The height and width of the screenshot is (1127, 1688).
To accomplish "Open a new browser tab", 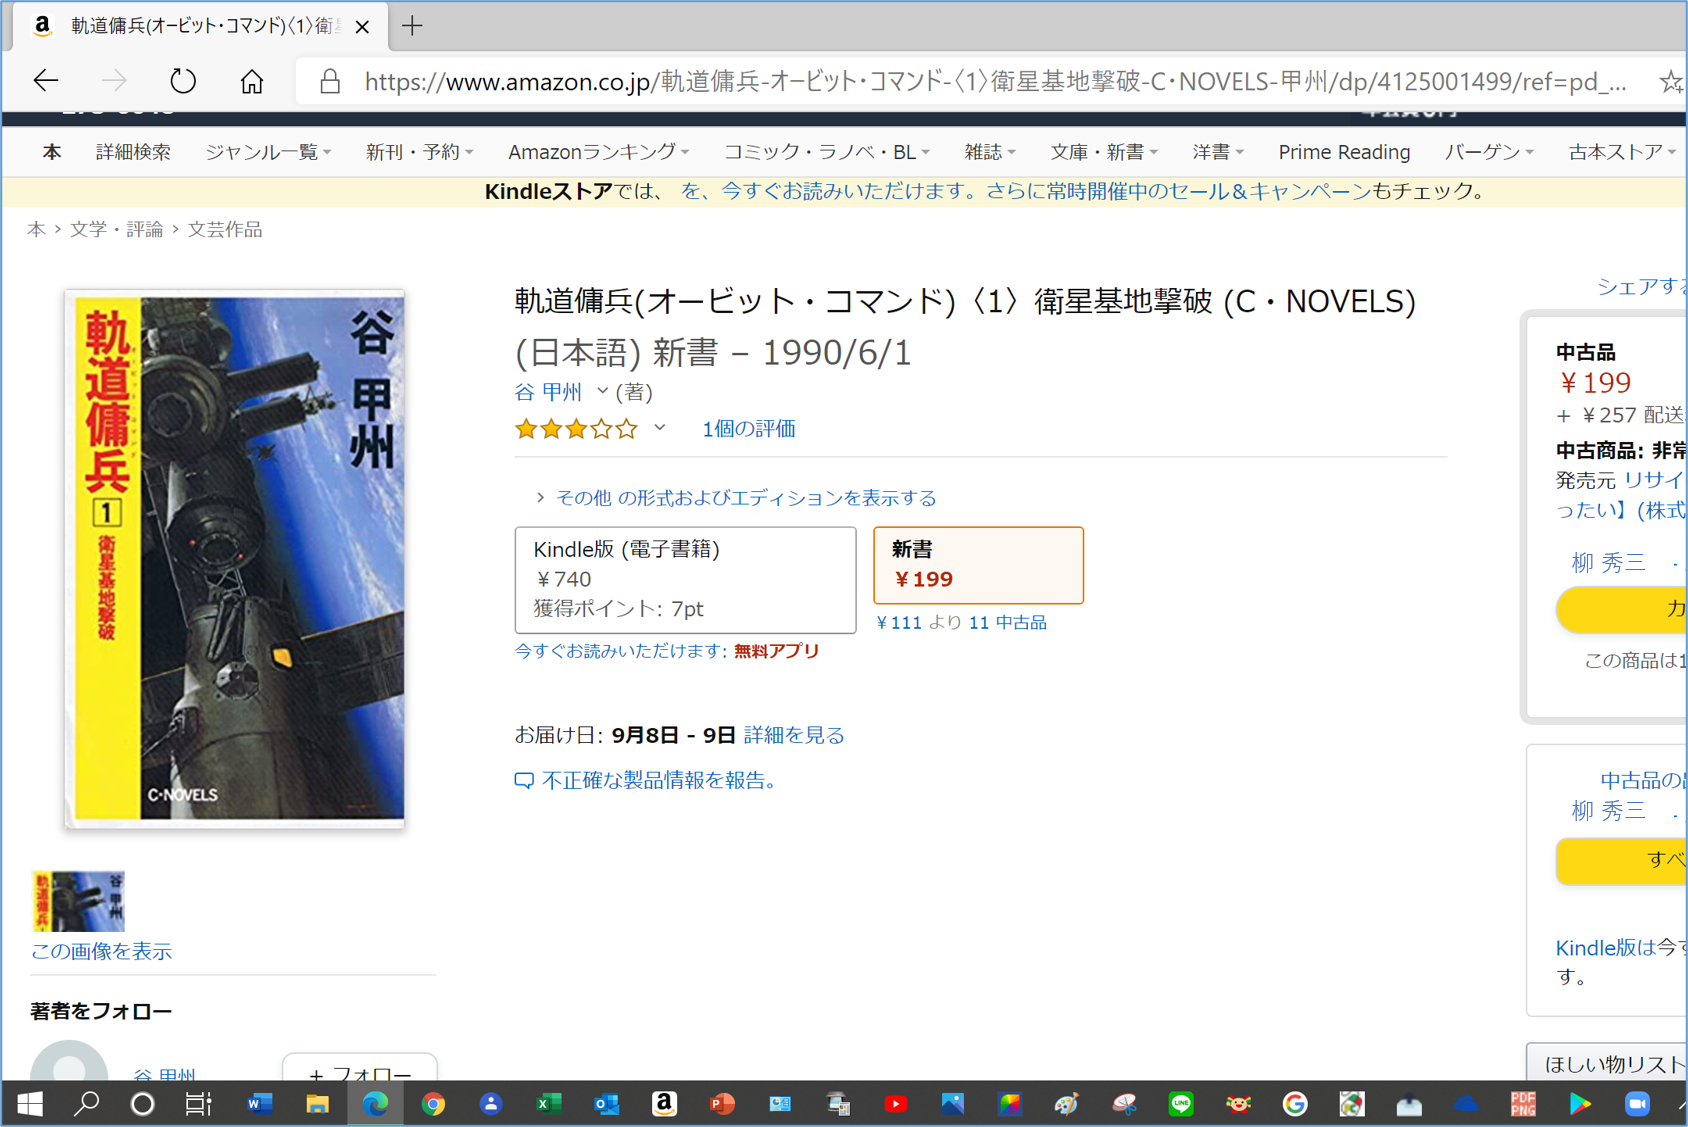I will pyautogui.click(x=412, y=26).
